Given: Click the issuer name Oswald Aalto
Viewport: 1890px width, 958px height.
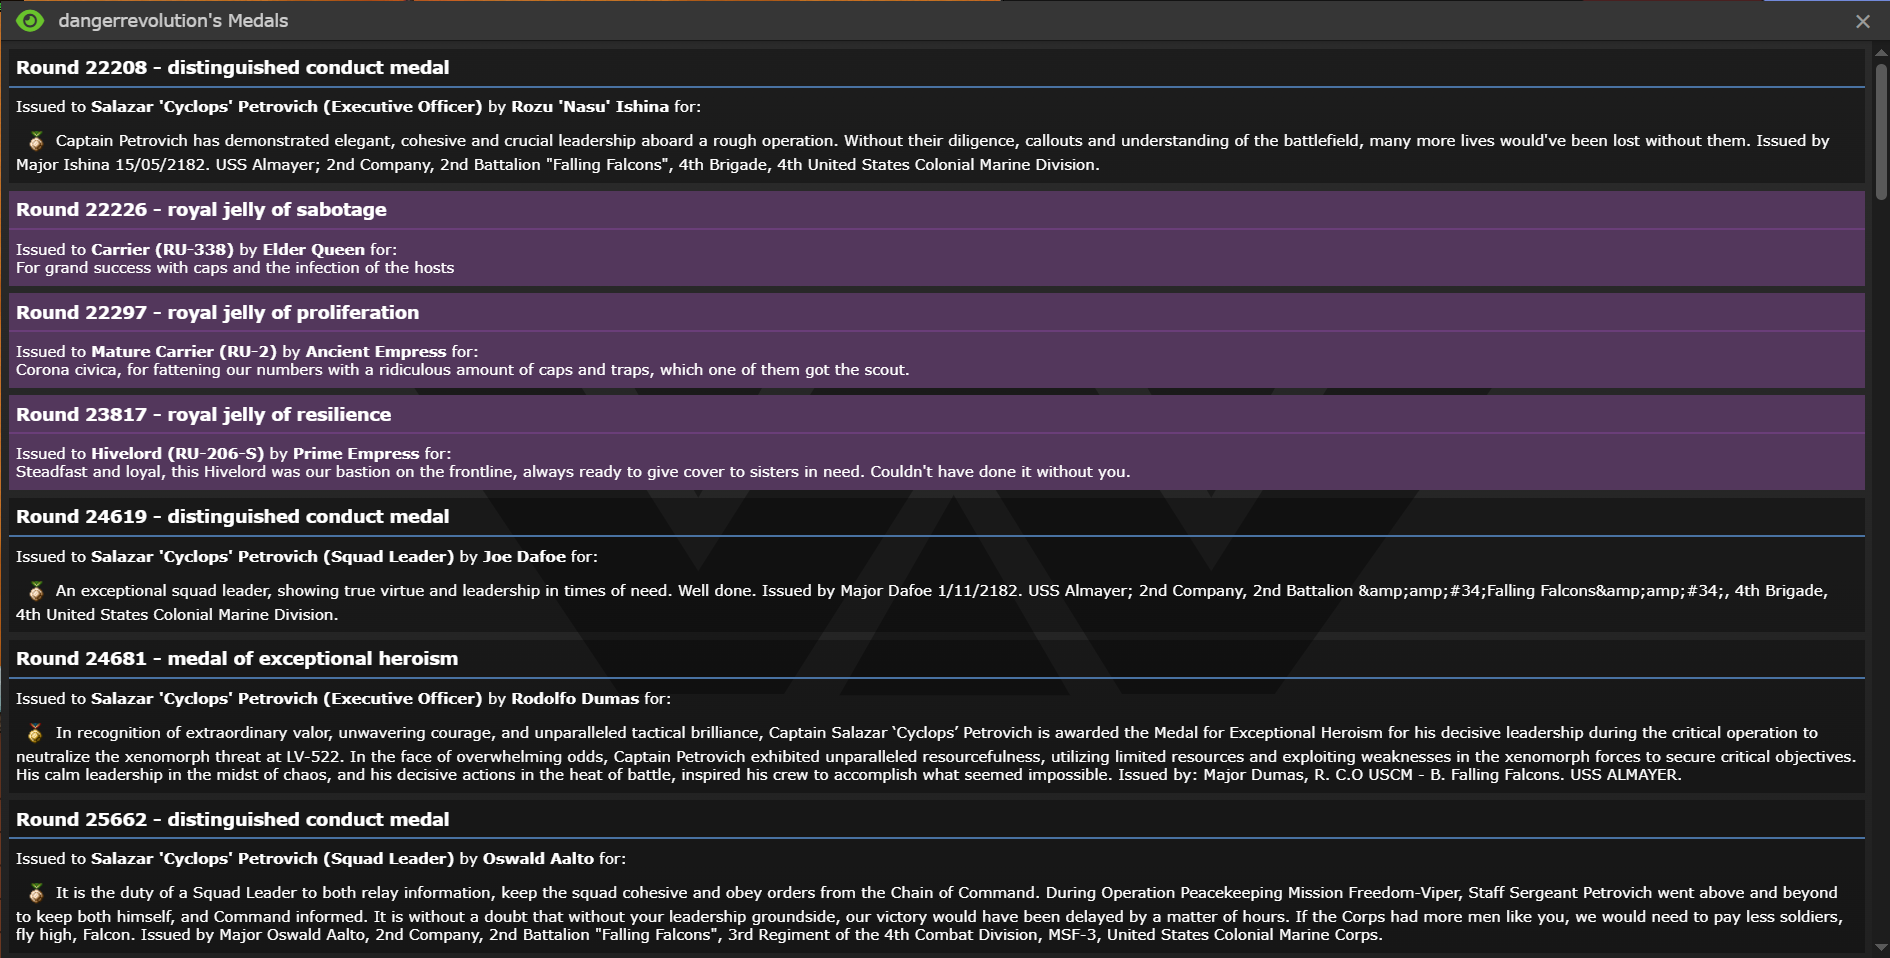Looking at the screenshot, I should (538, 859).
